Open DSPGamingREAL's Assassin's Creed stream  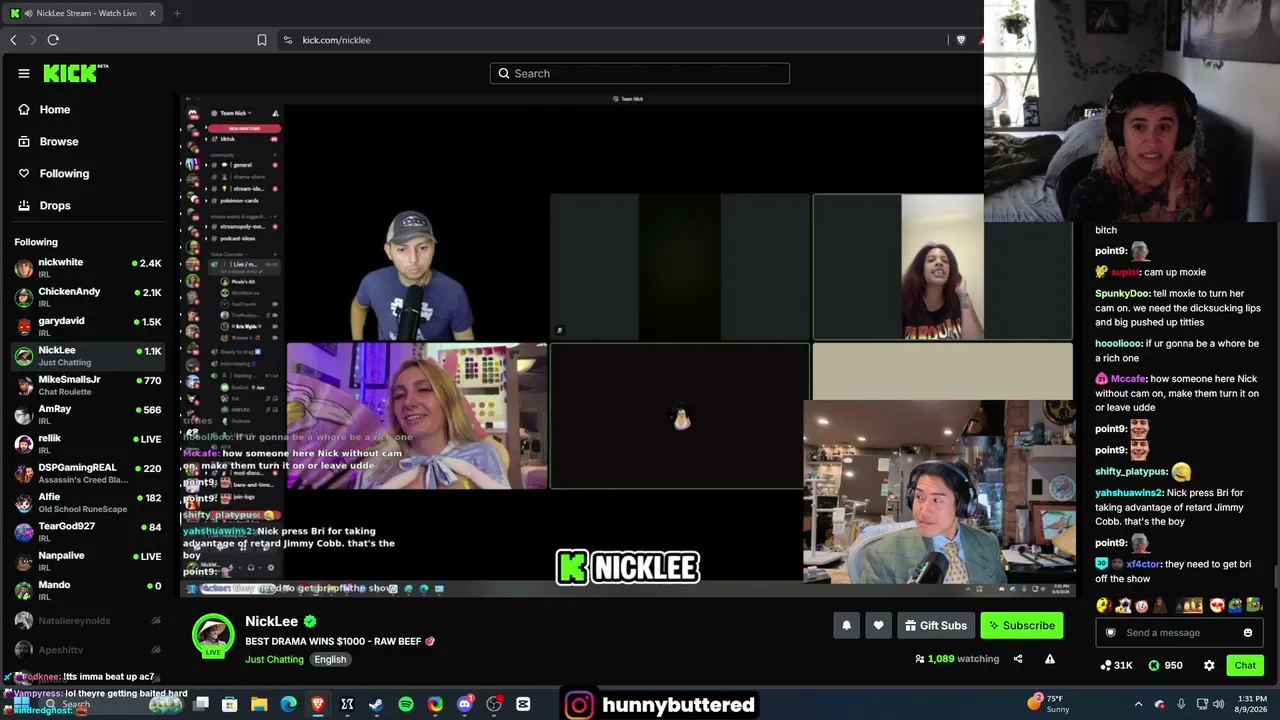pos(88,473)
